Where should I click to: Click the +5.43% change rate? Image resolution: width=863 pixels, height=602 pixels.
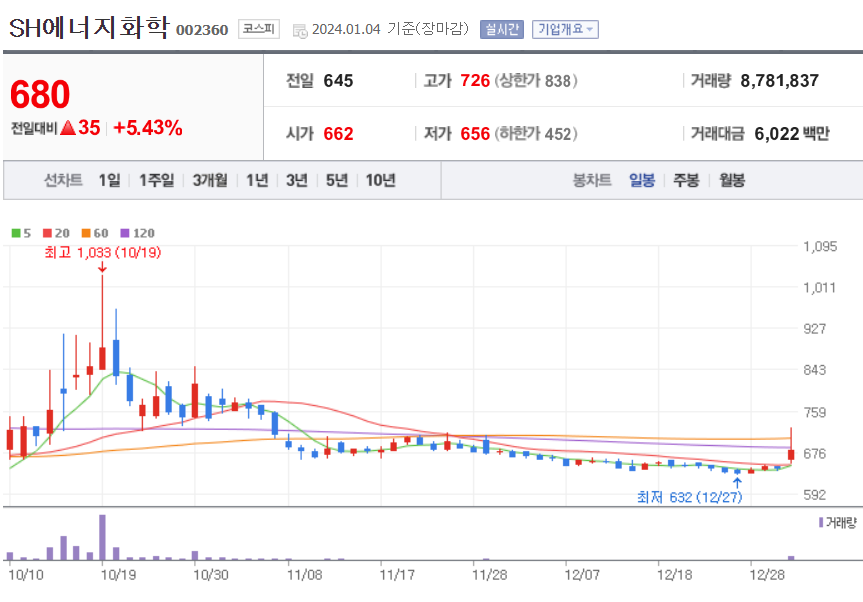148,128
